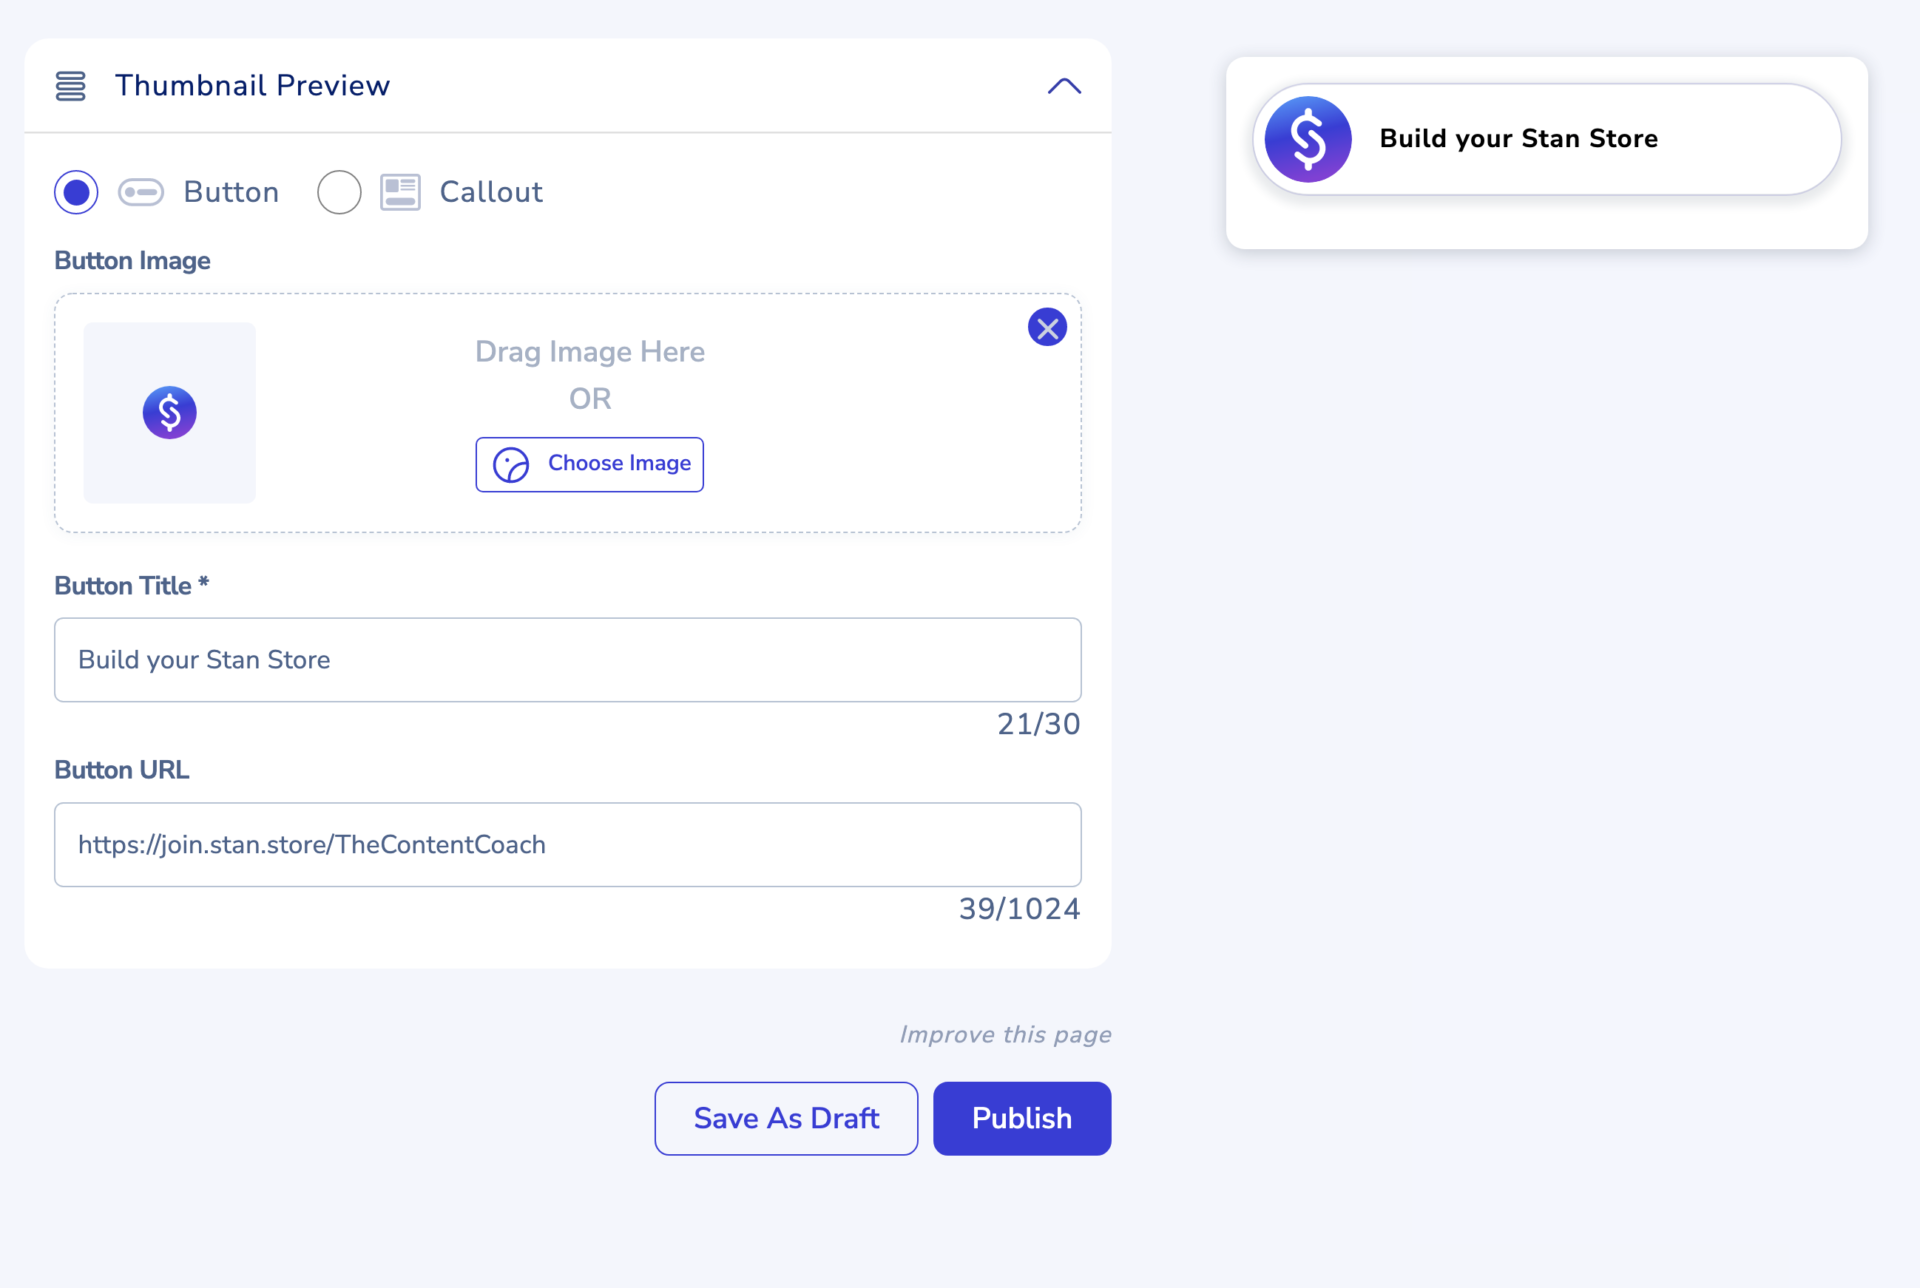Click the stacked layers icon beside Thumbnail Preview
The width and height of the screenshot is (1920, 1288).
click(70, 86)
